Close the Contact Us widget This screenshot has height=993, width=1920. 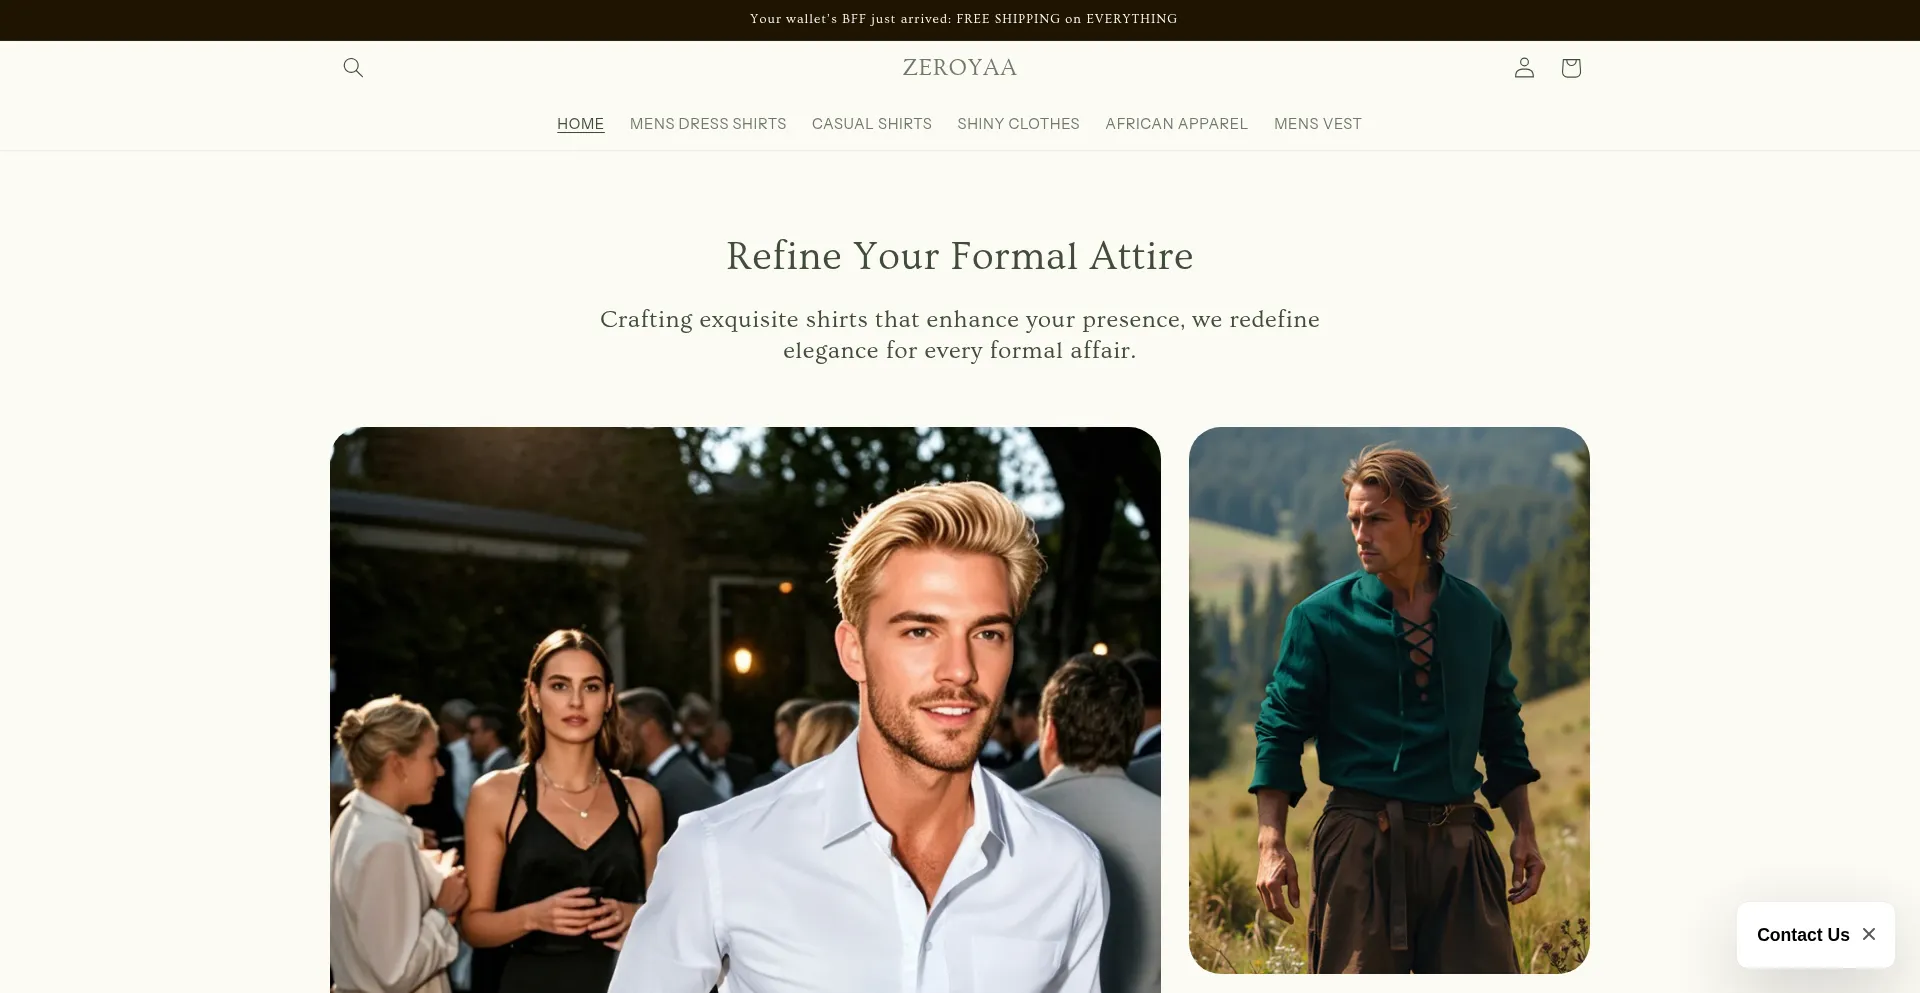pyautogui.click(x=1869, y=934)
